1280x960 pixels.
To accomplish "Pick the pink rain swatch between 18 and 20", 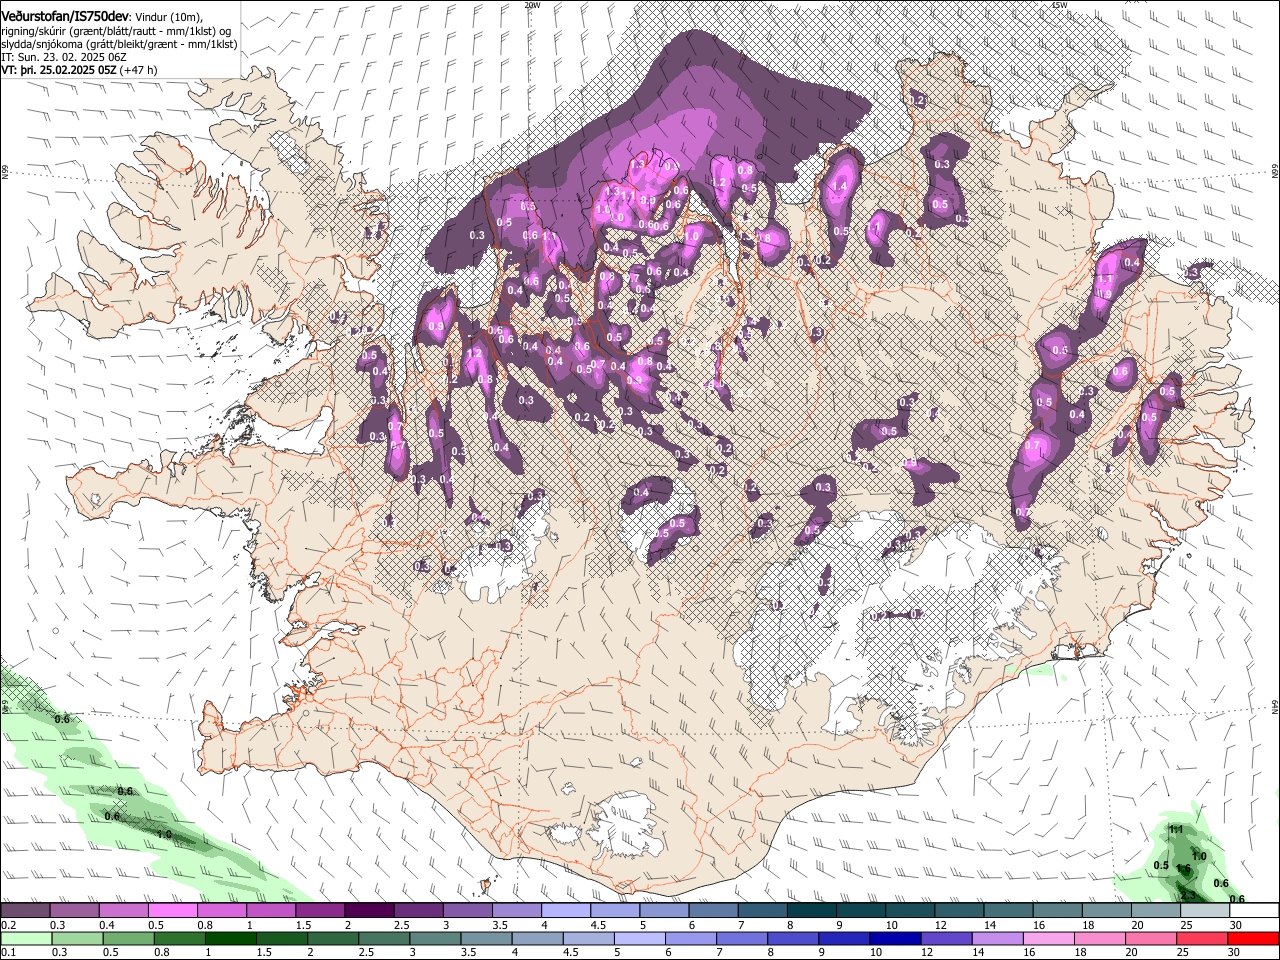I will click(x=1098, y=939).
